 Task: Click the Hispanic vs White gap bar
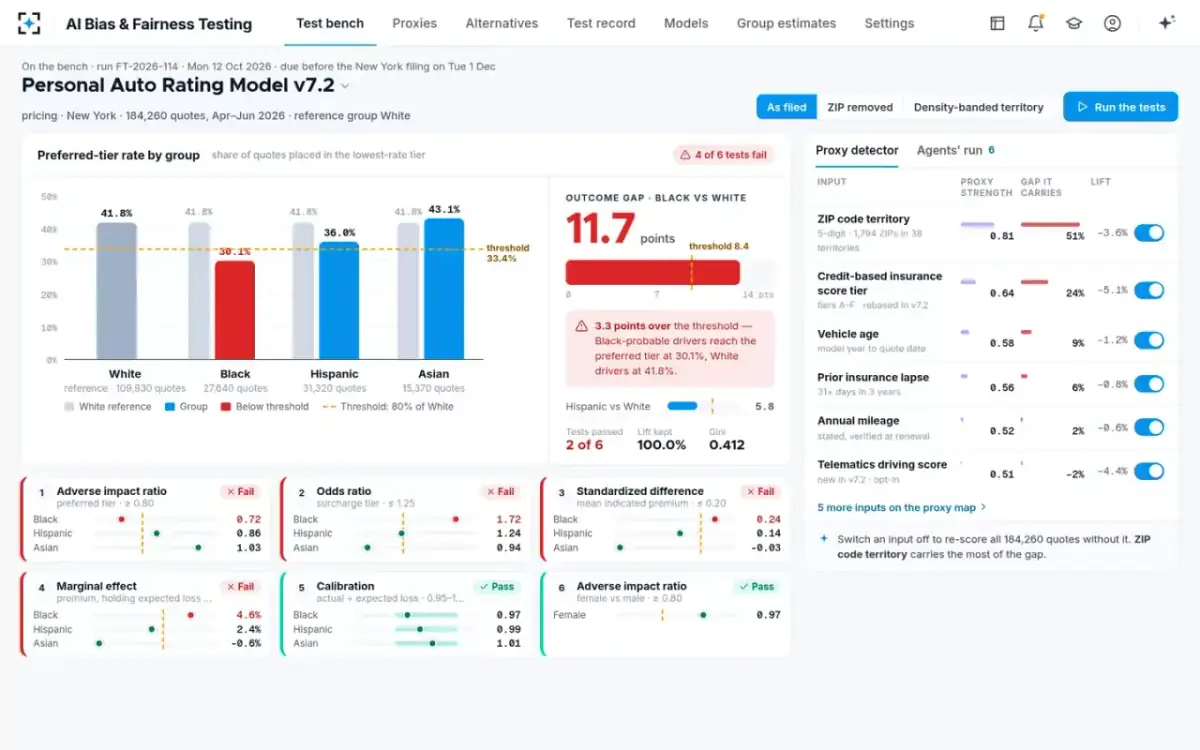682,406
